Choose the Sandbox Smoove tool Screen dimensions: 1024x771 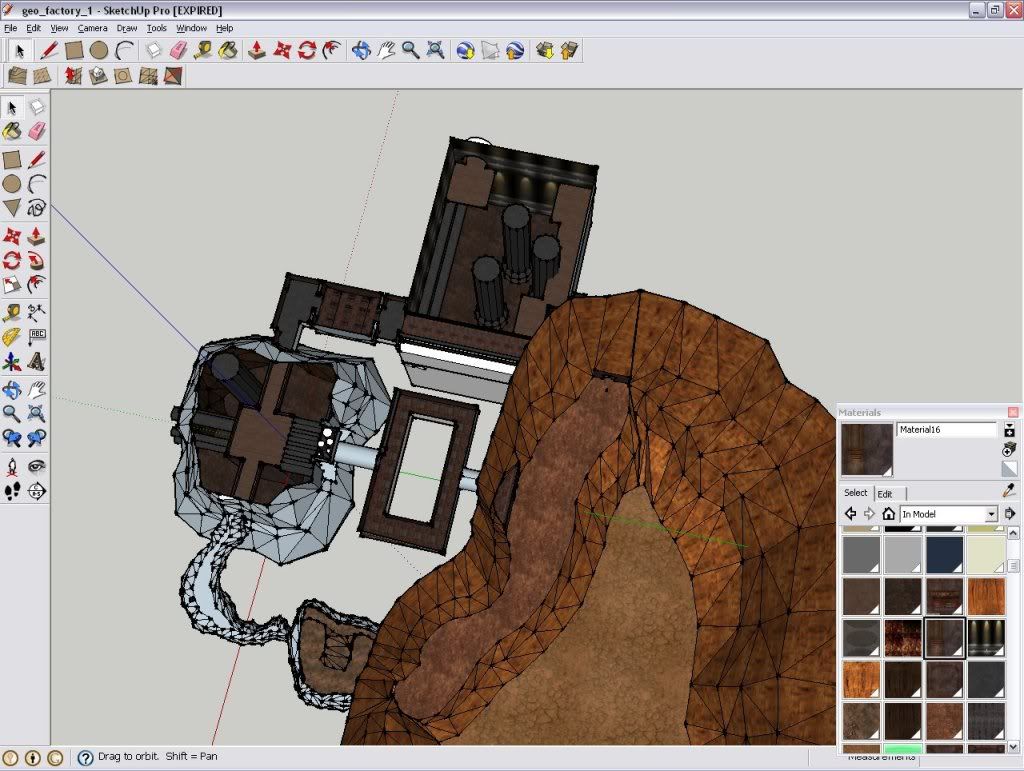click(72, 76)
